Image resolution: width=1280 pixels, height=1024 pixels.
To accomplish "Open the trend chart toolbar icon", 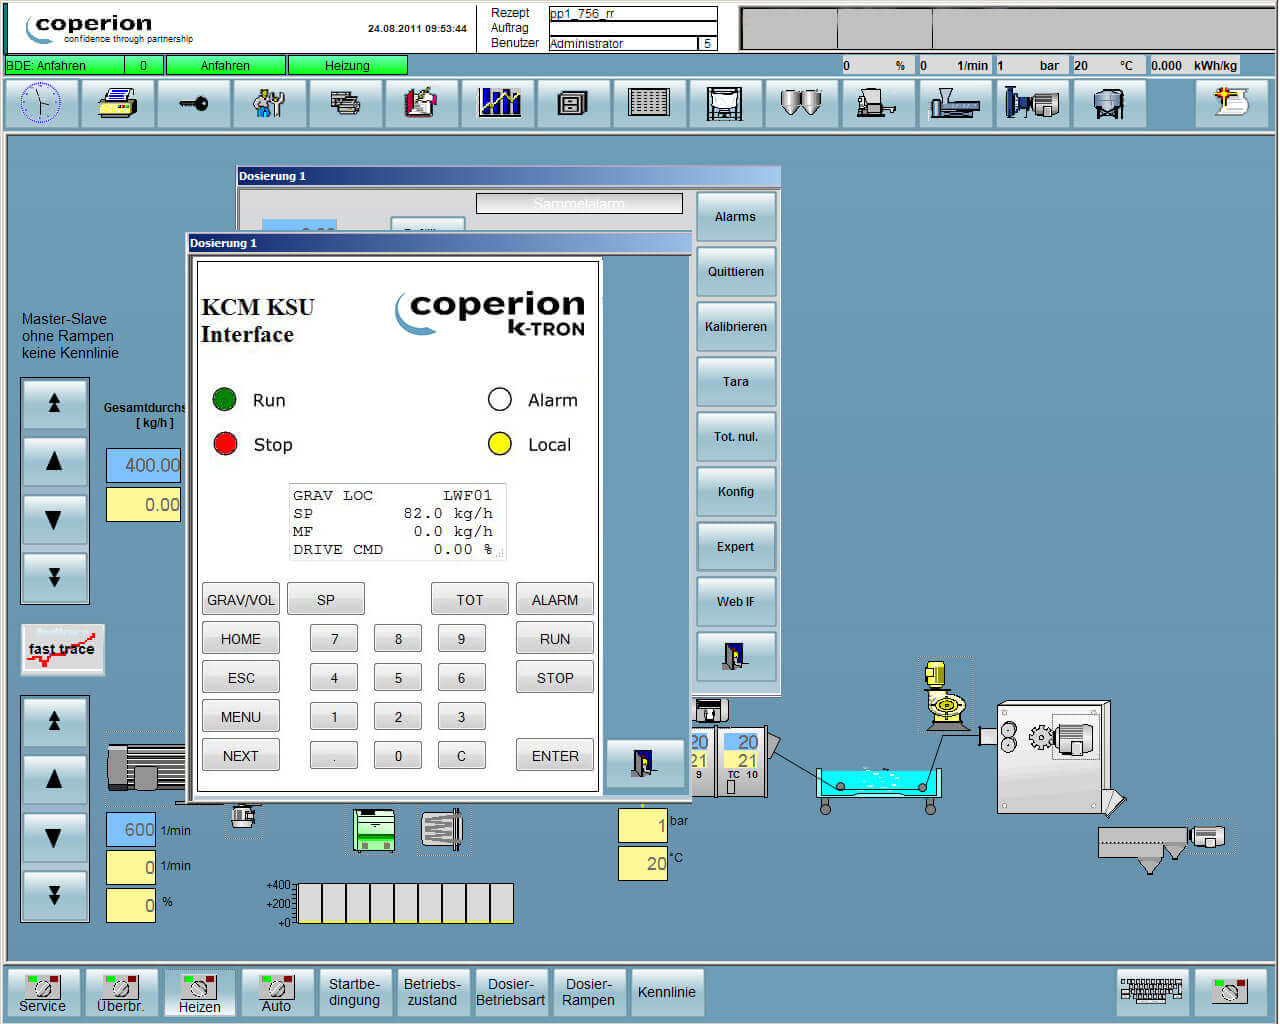I will (x=498, y=103).
